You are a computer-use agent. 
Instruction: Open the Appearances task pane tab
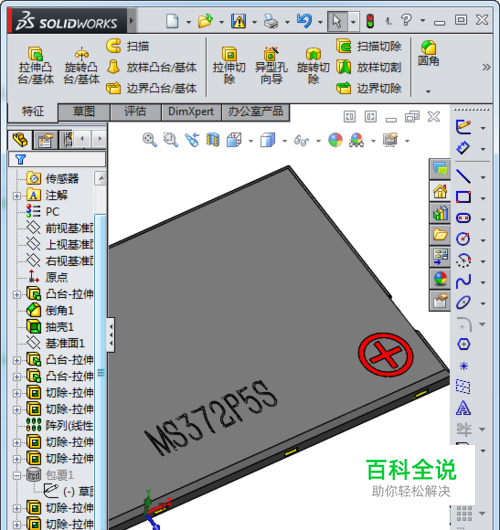click(440, 279)
